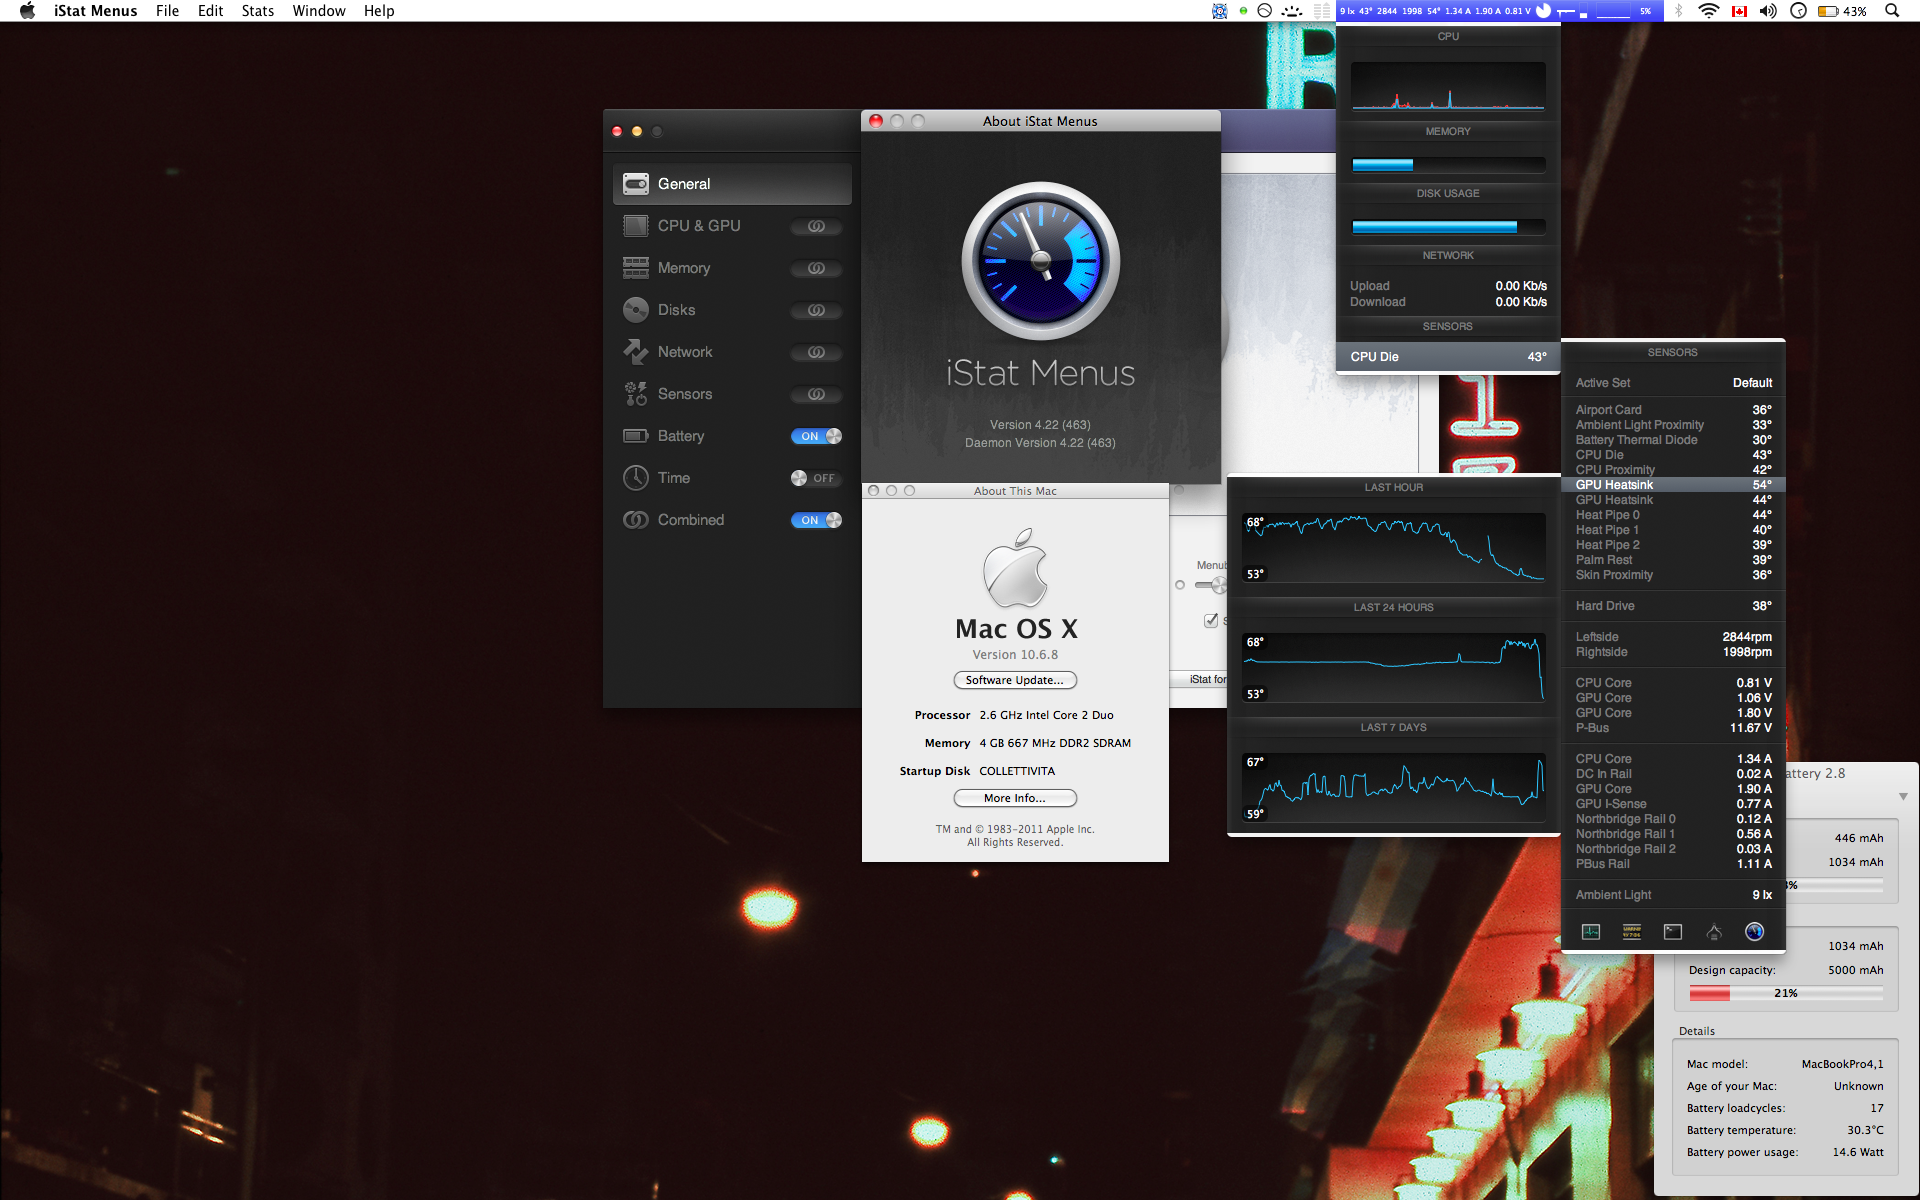The image size is (1920, 1200).
Task: Click the Disks icon in sidebar
Action: click(636, 310)
